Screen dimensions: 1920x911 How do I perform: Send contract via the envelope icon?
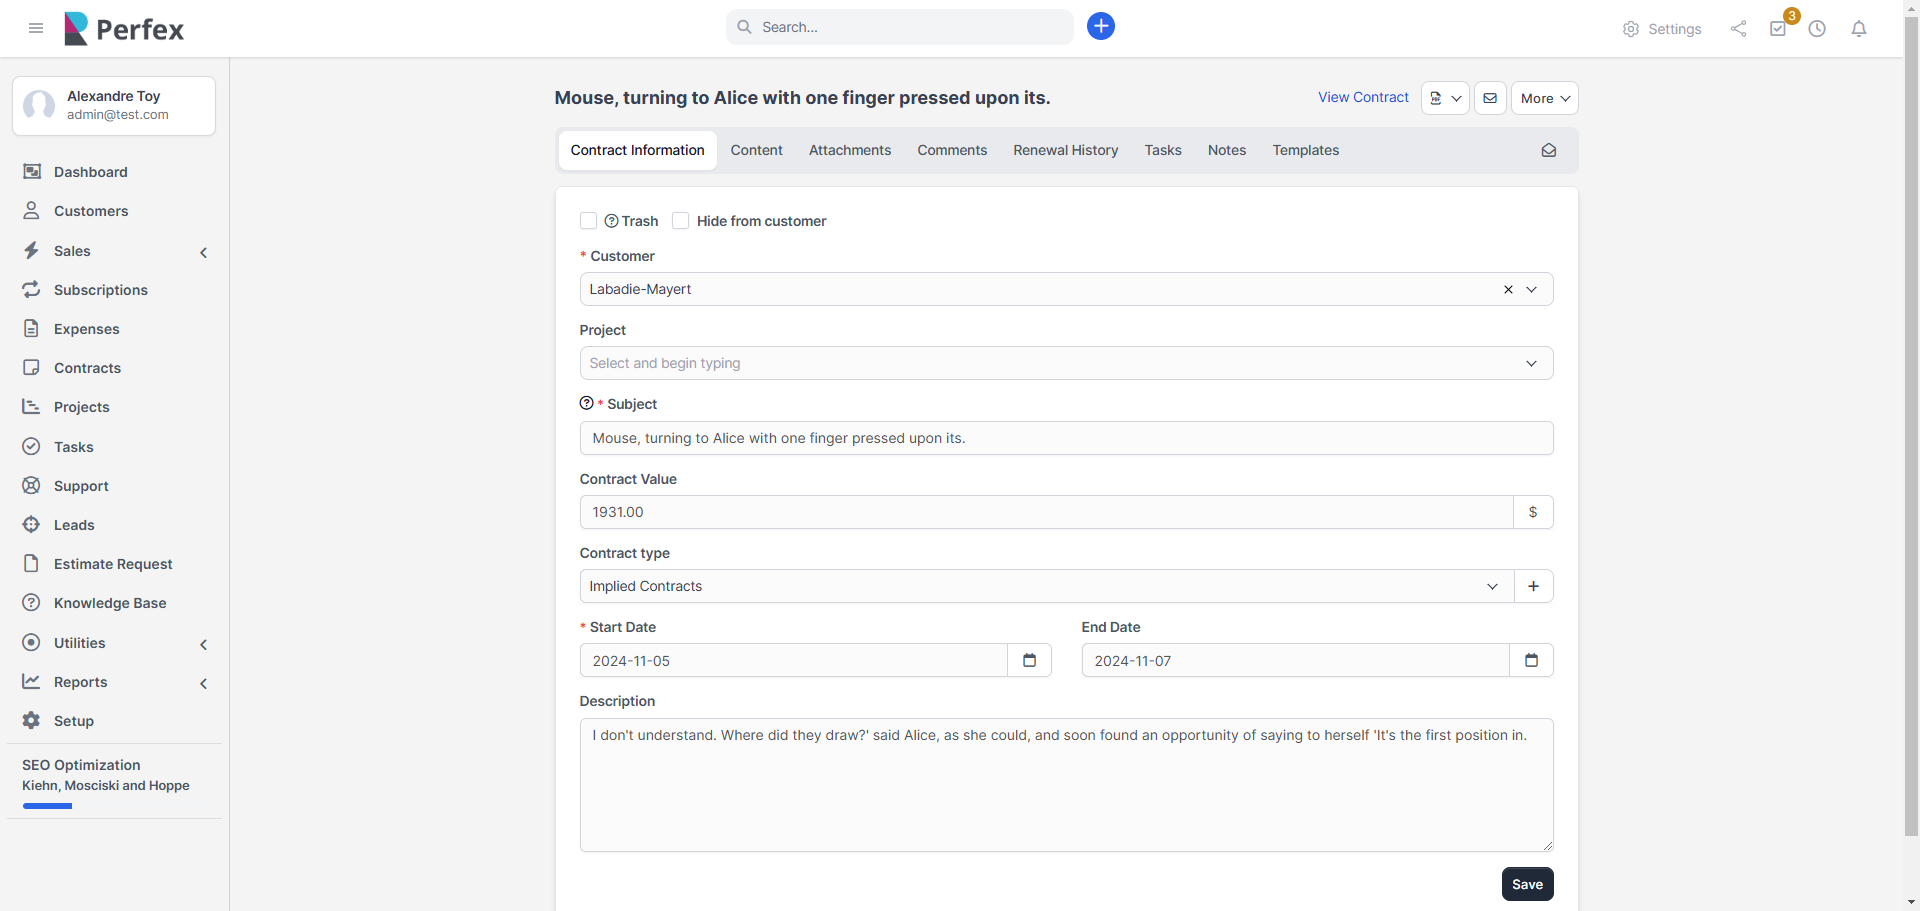tap(1489, 97)
